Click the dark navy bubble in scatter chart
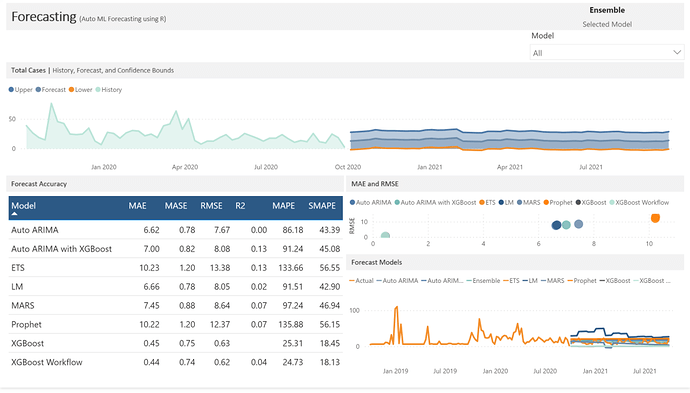Screen dimensions: 690x393 [x=556, y=225]
